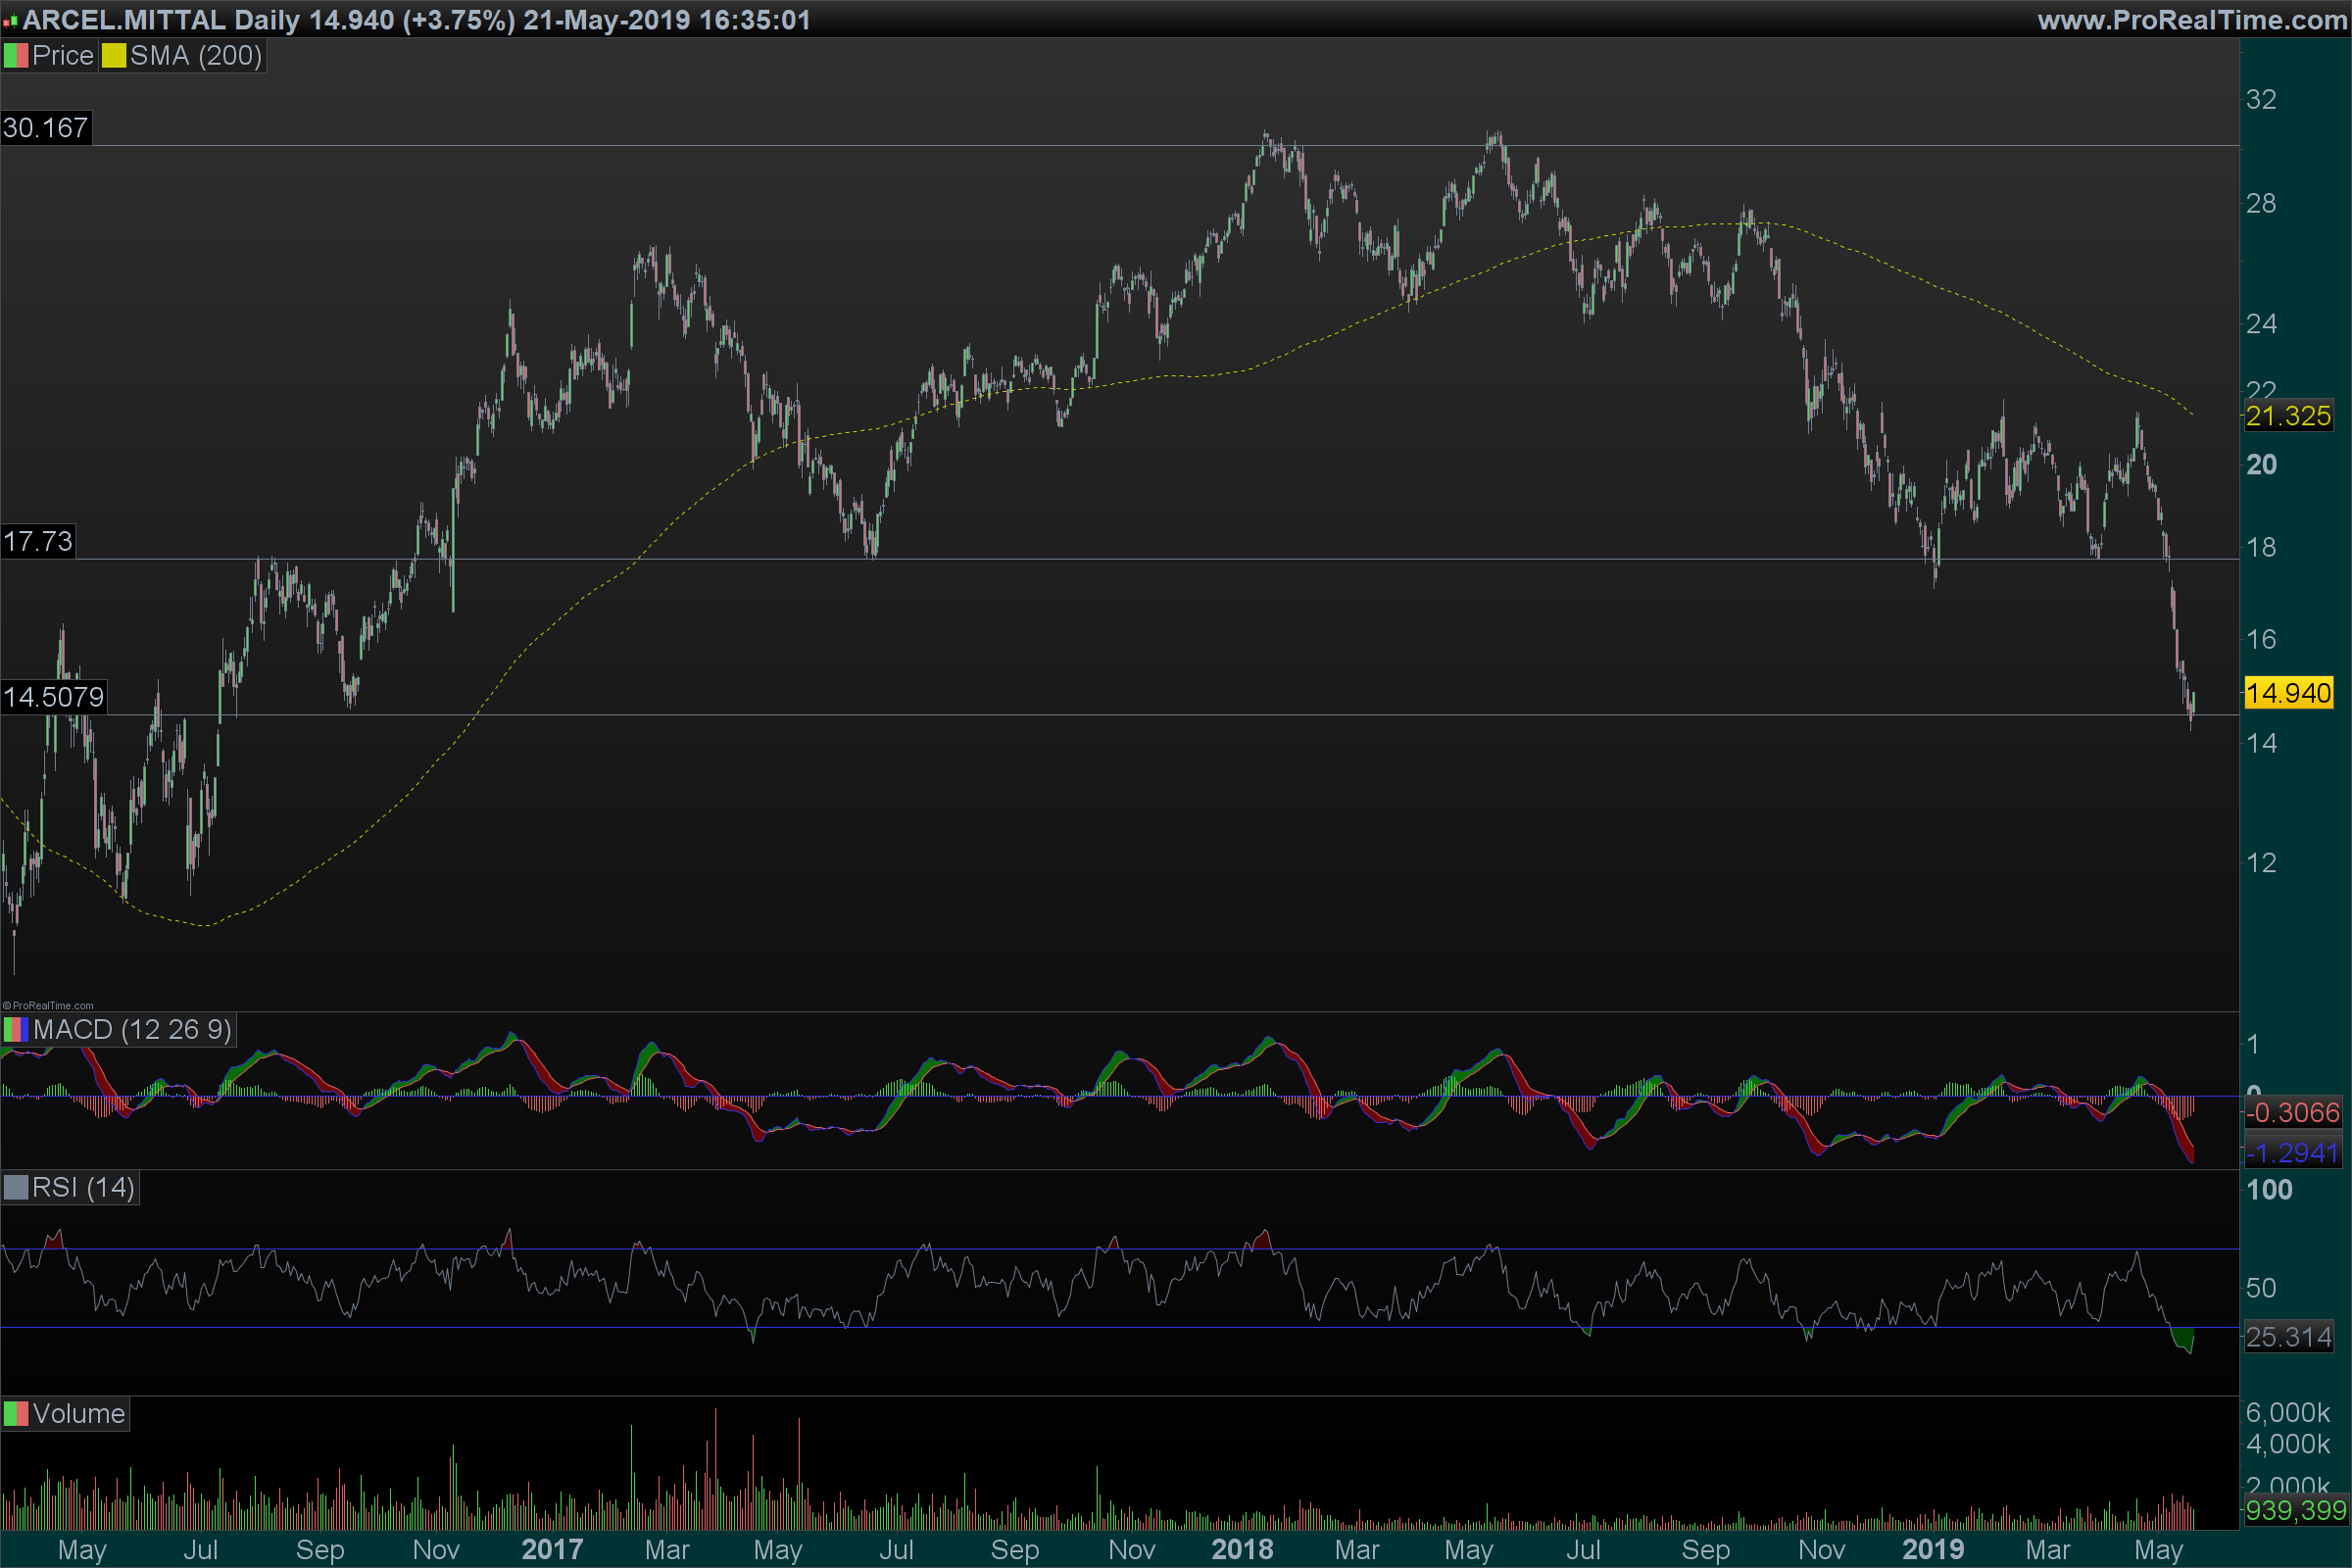Click the -1.2941 MACD value tag
This screenshot has height=1568, width=2352.
(2292, 1153)
